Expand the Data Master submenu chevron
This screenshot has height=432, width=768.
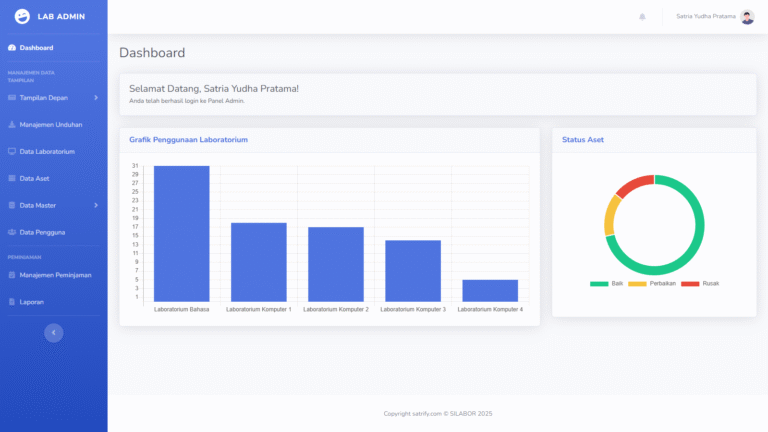(96, 206)
